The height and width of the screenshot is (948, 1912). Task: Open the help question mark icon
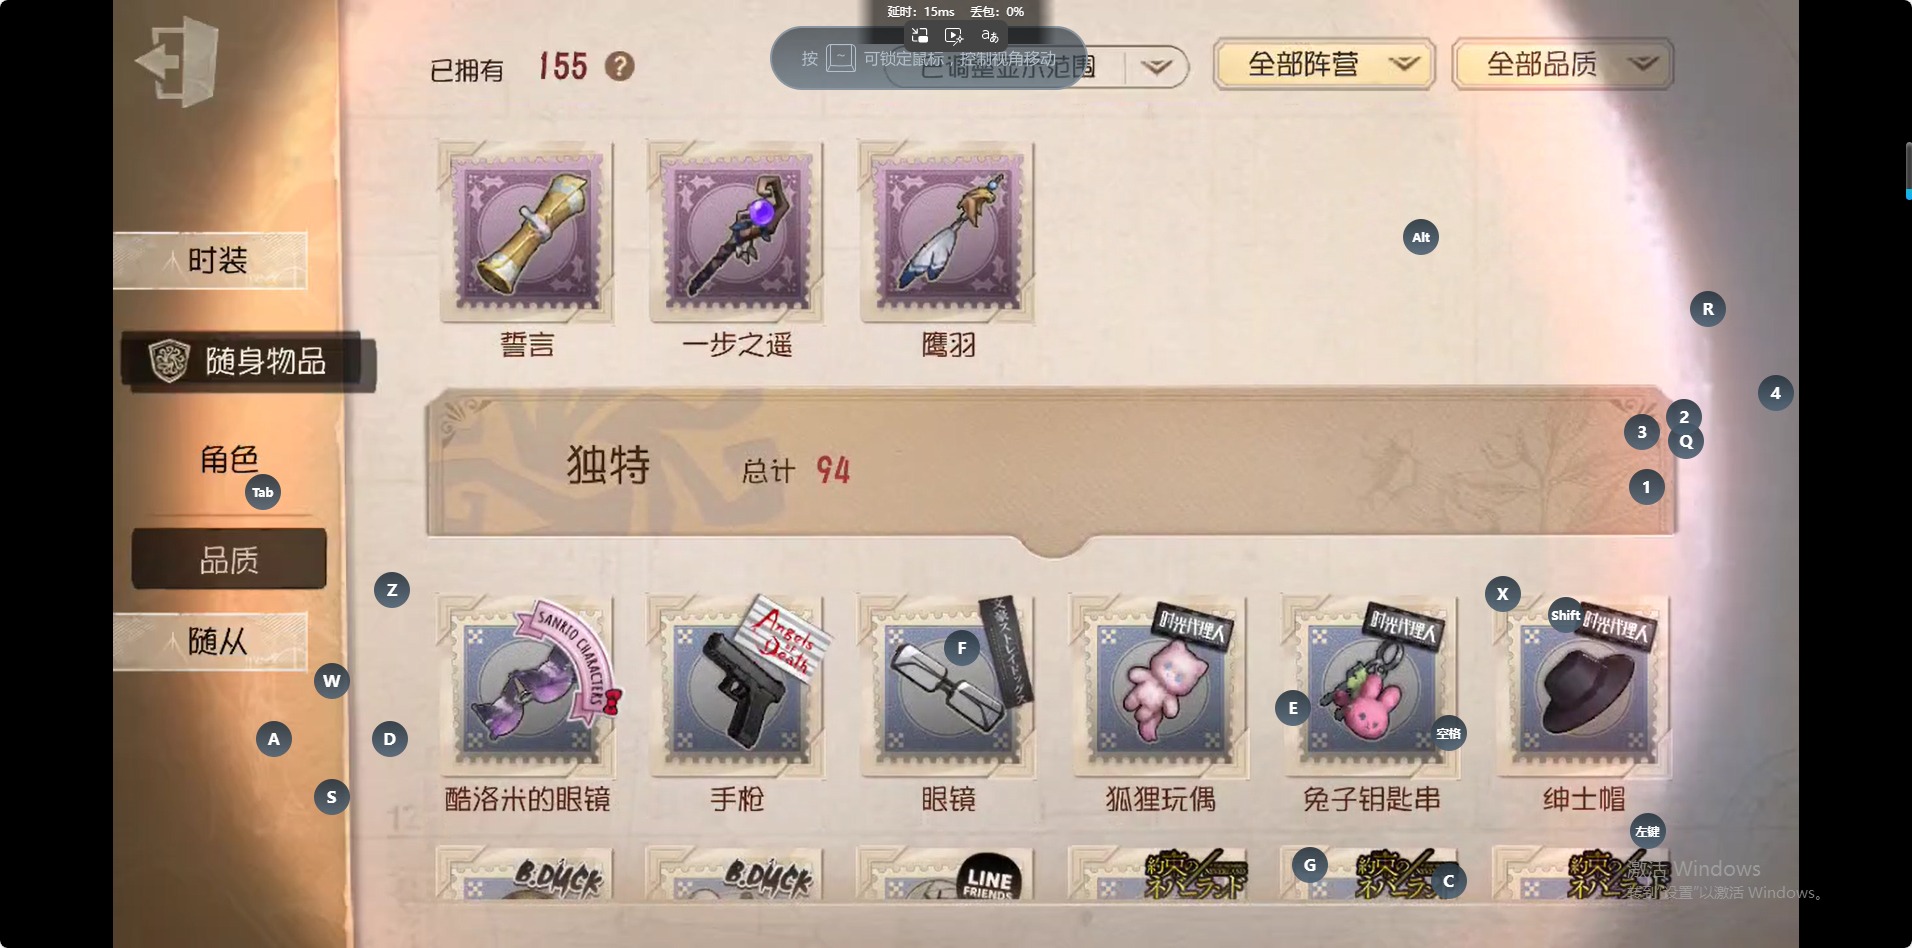(x=620, y=67)
